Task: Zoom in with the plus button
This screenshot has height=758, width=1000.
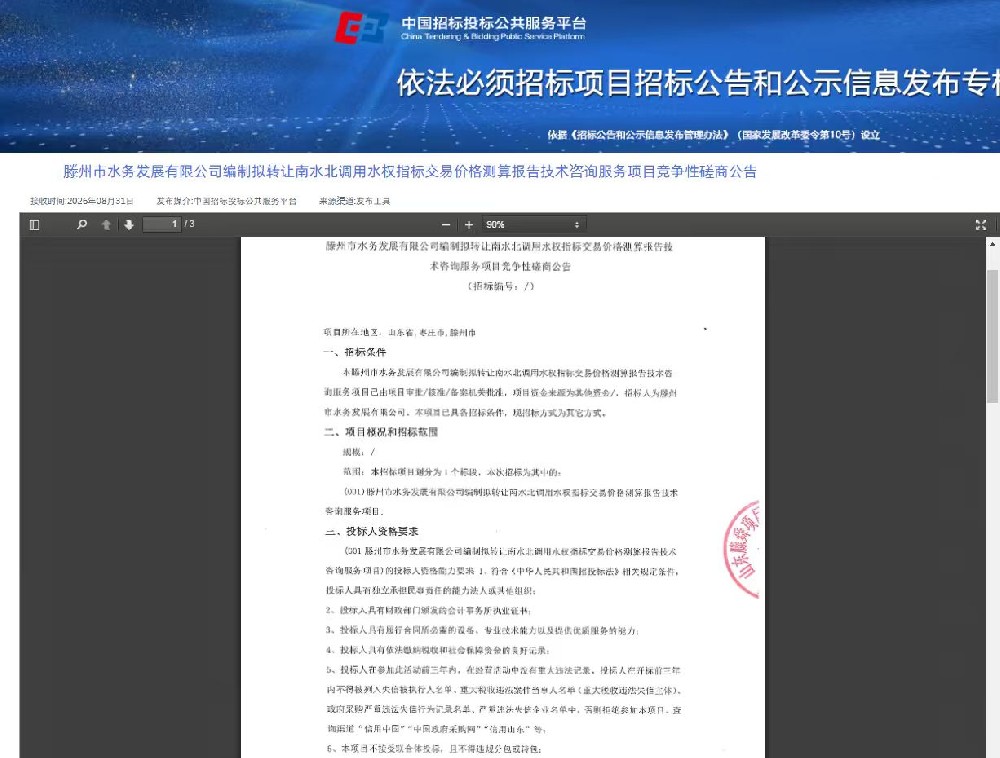Action: pyautogui.click(x=469, y=224)
